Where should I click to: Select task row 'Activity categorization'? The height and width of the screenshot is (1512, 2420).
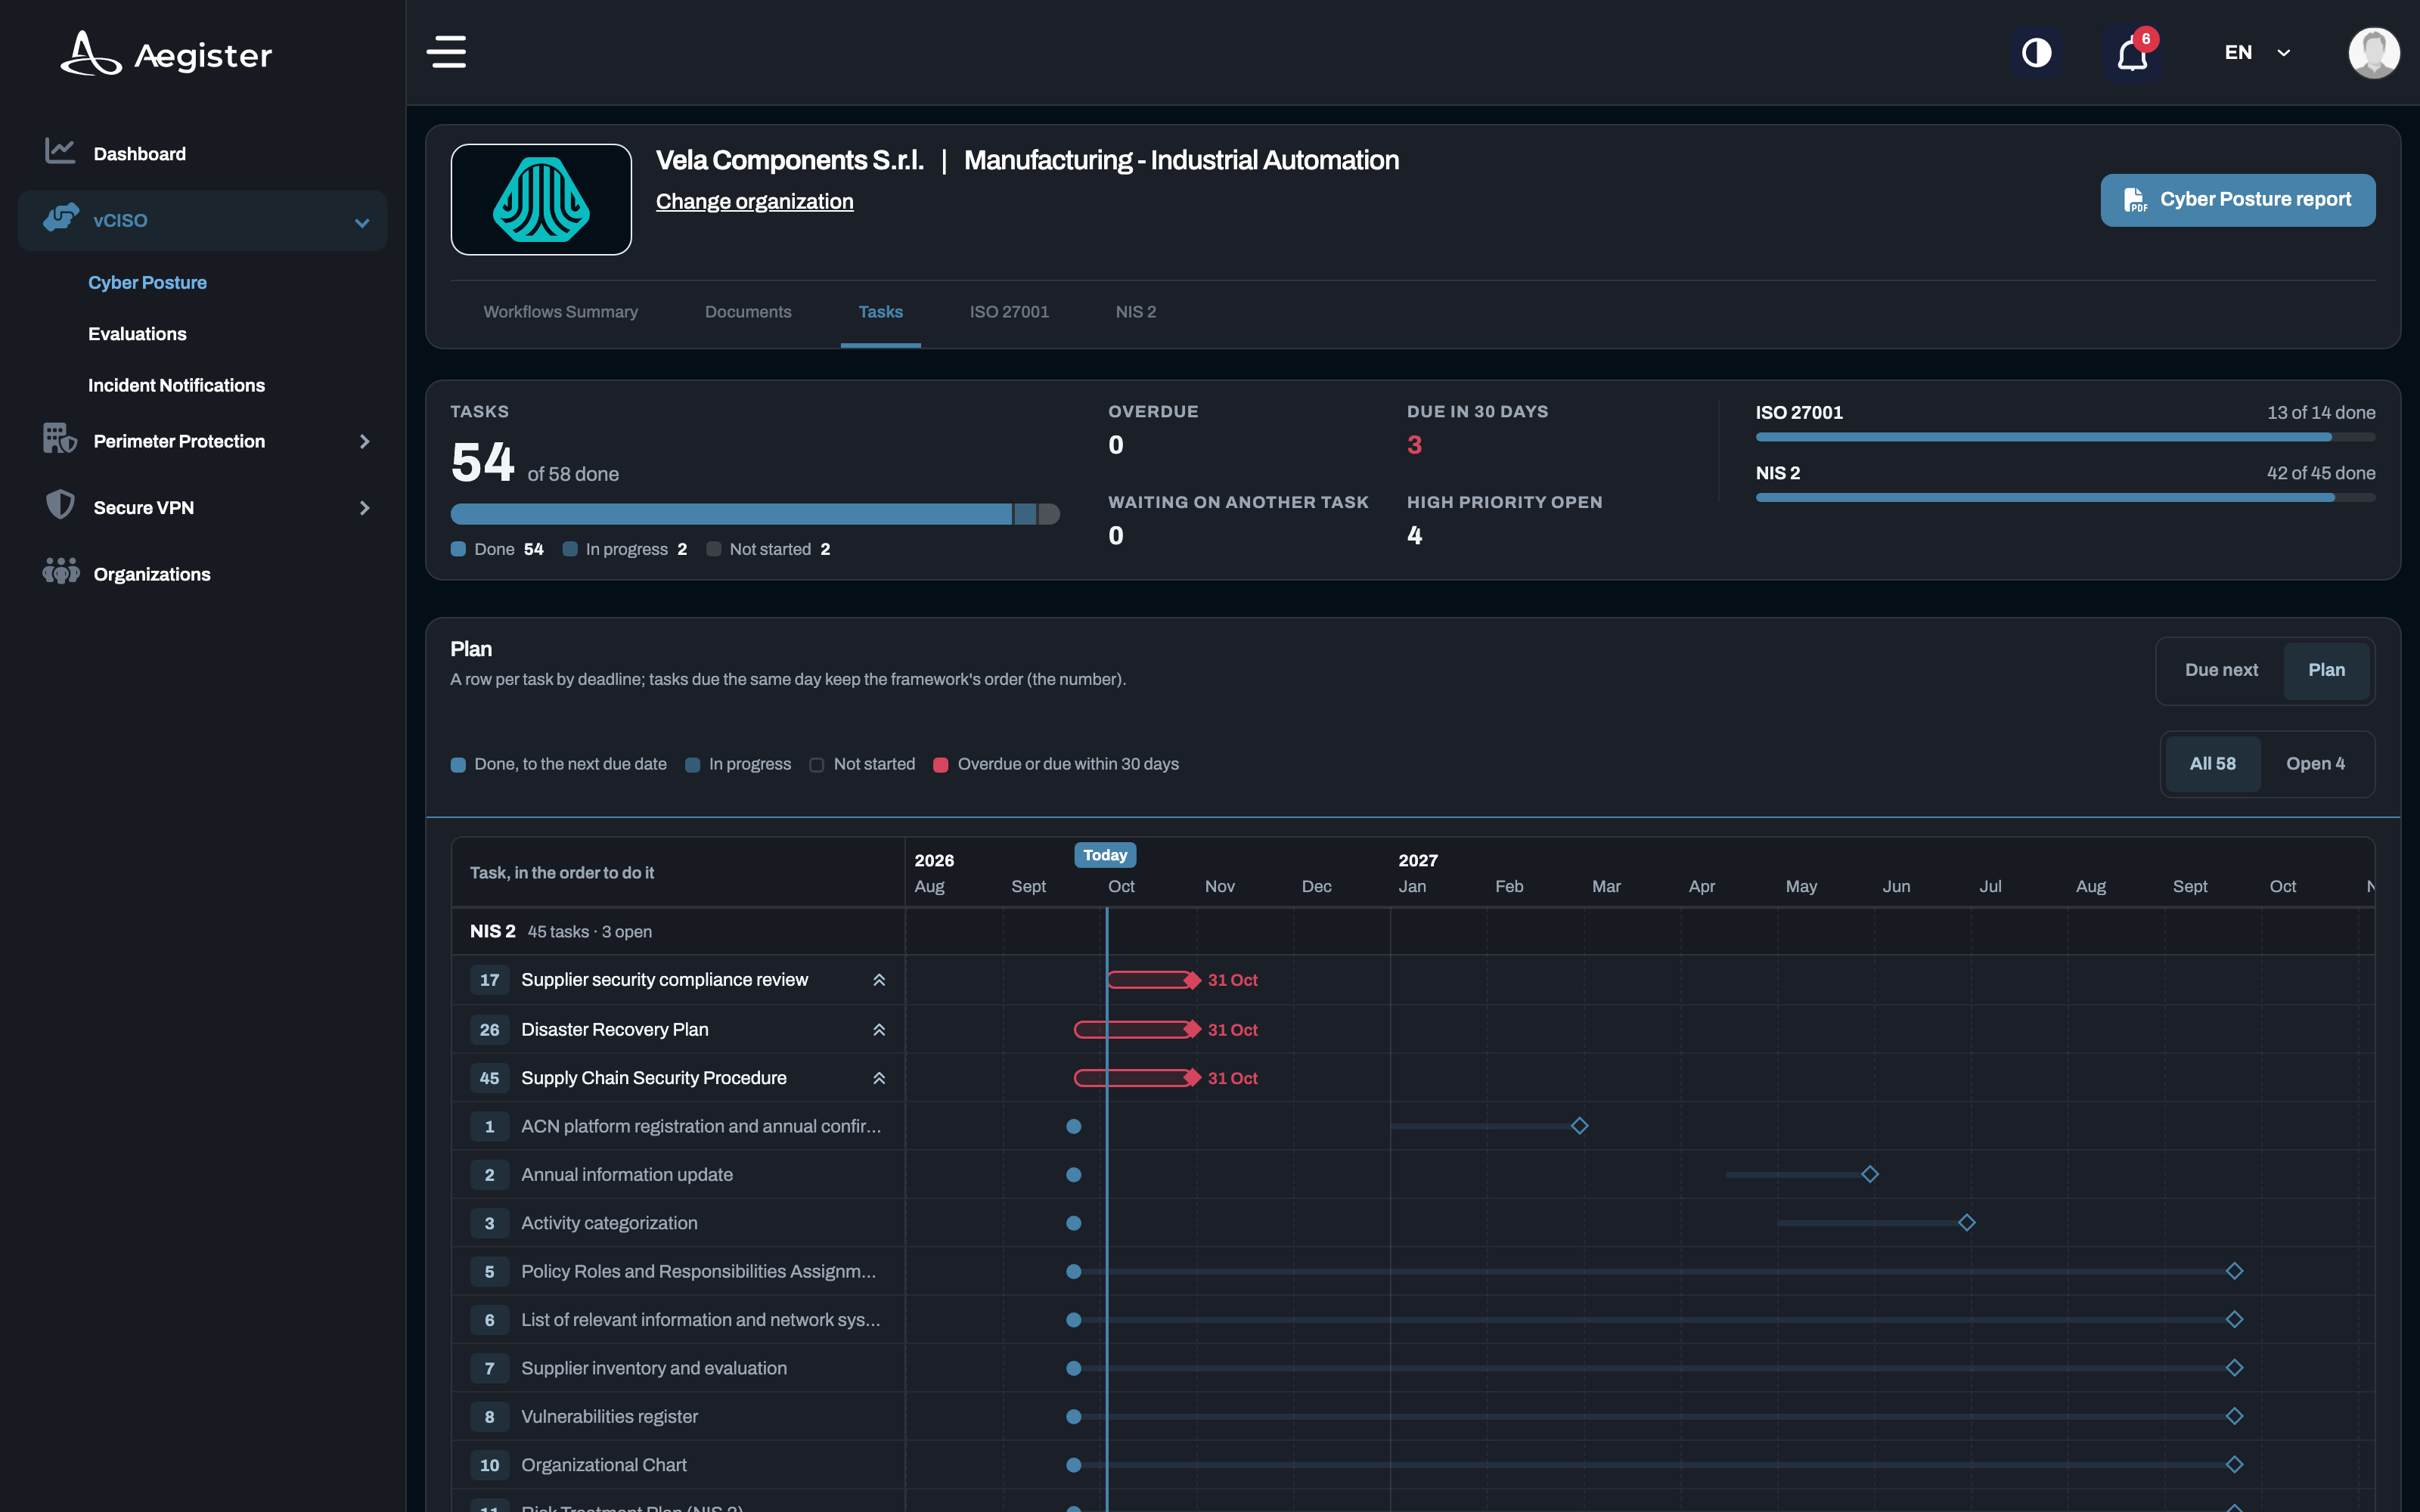pos(1412,1223)
